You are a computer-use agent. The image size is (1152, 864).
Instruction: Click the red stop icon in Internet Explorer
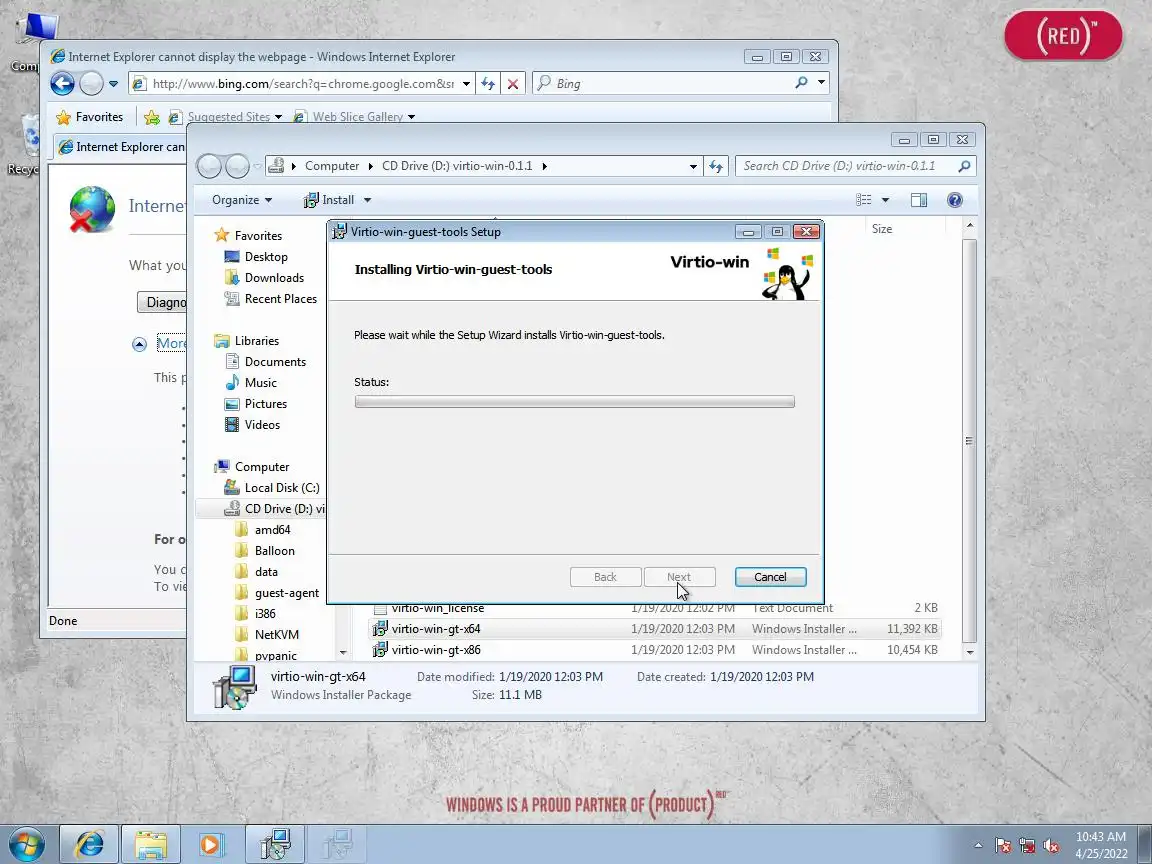coord(513,84)
